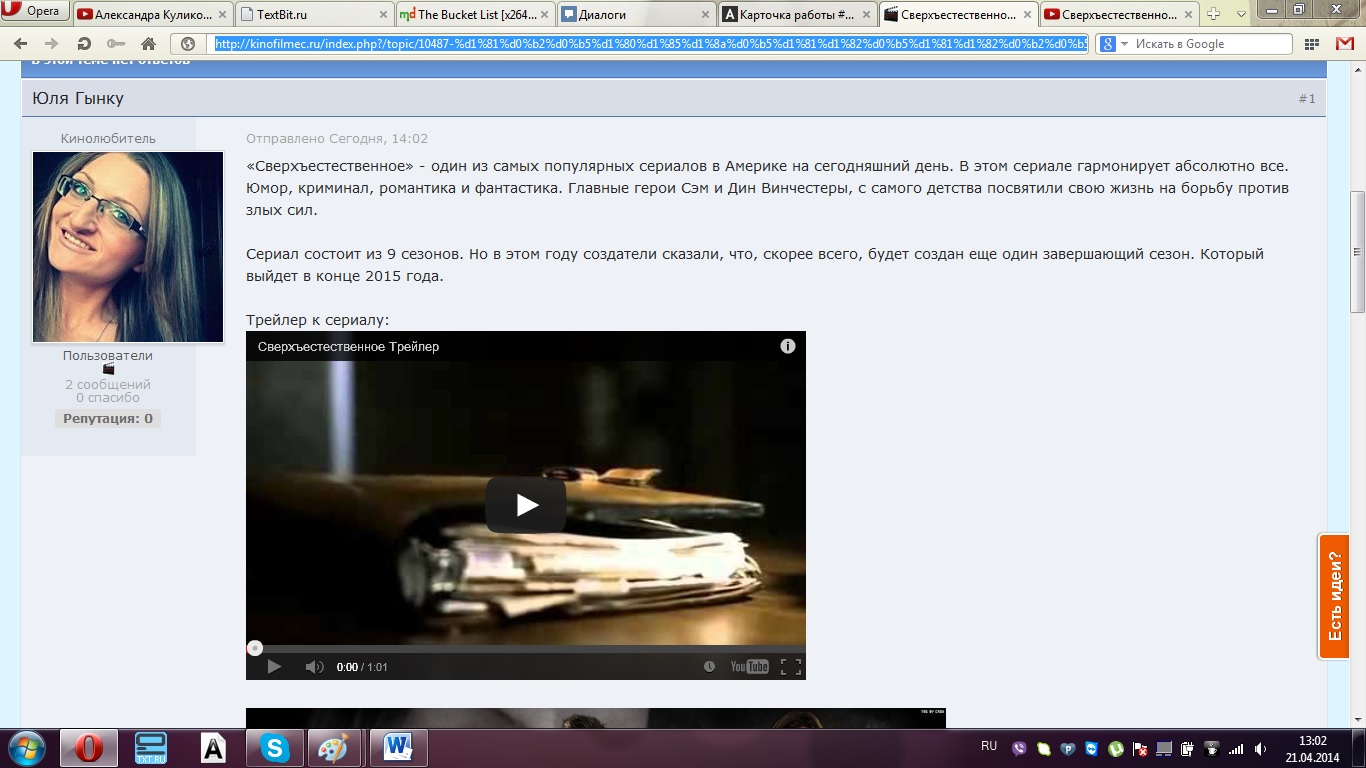Open the Gmail notifier extension icon

point(1345,44)
